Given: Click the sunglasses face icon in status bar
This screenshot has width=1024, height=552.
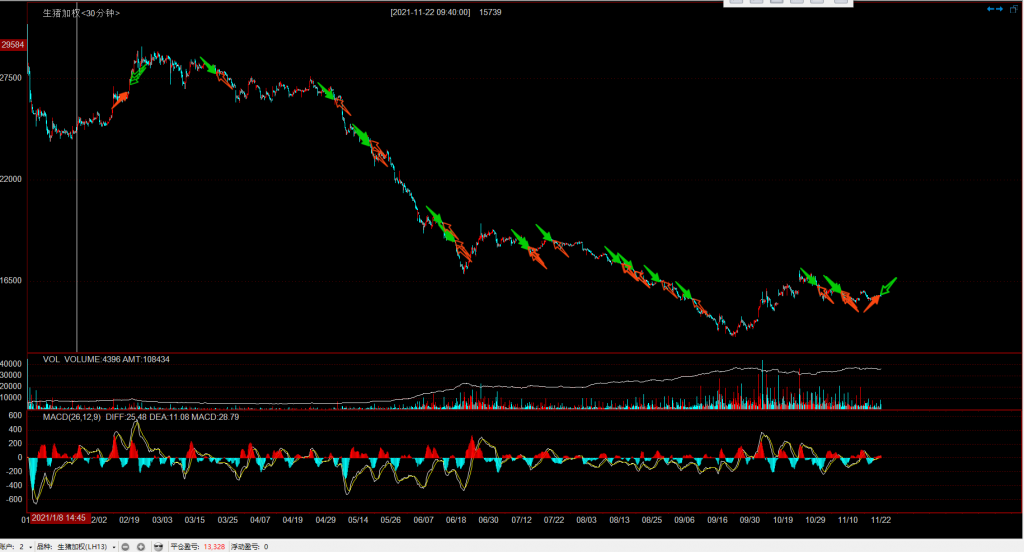Looking at the screenshot, I should (x=158, y=547).
